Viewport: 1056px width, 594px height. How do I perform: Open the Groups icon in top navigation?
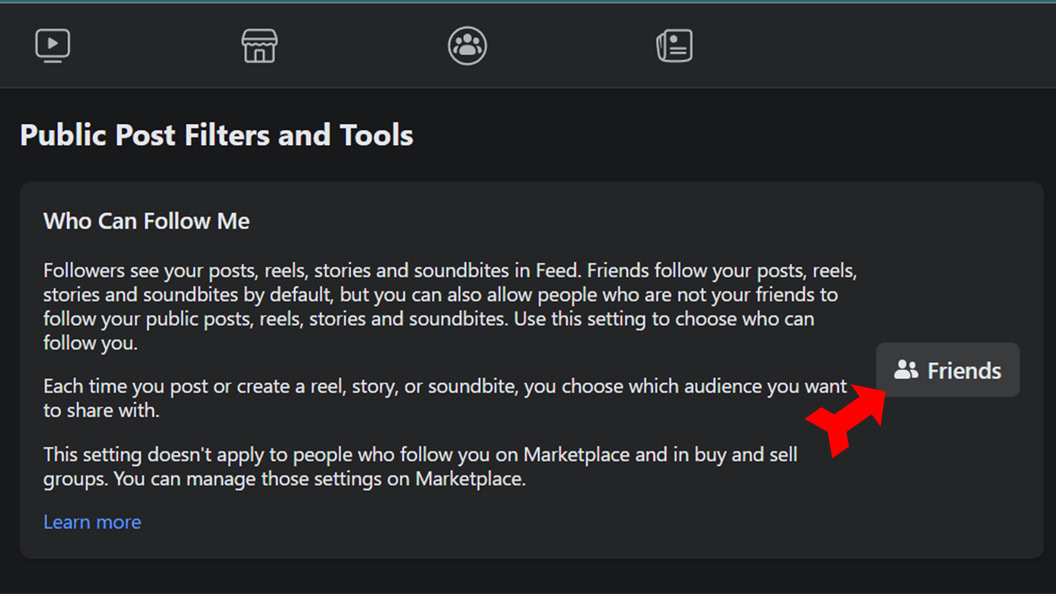coord(467,45)
